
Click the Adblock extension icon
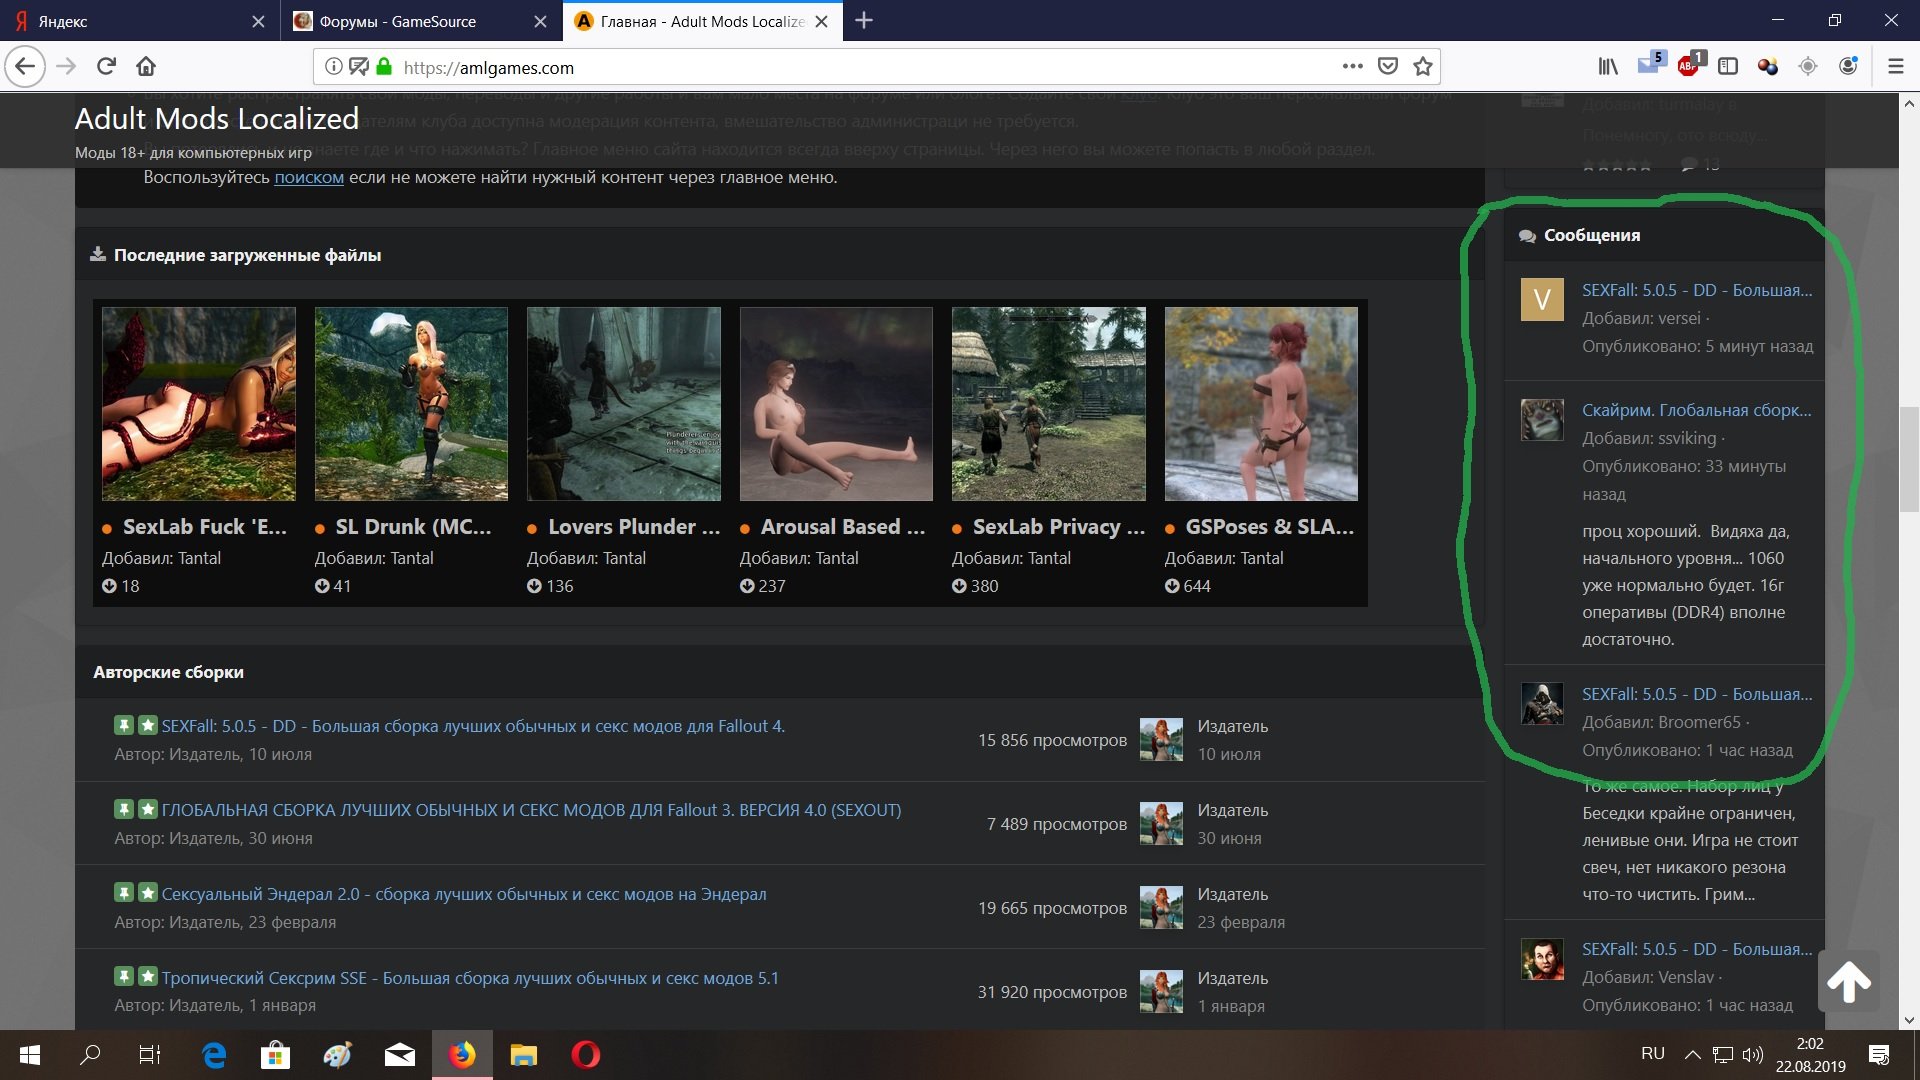tap(1689, 66)
